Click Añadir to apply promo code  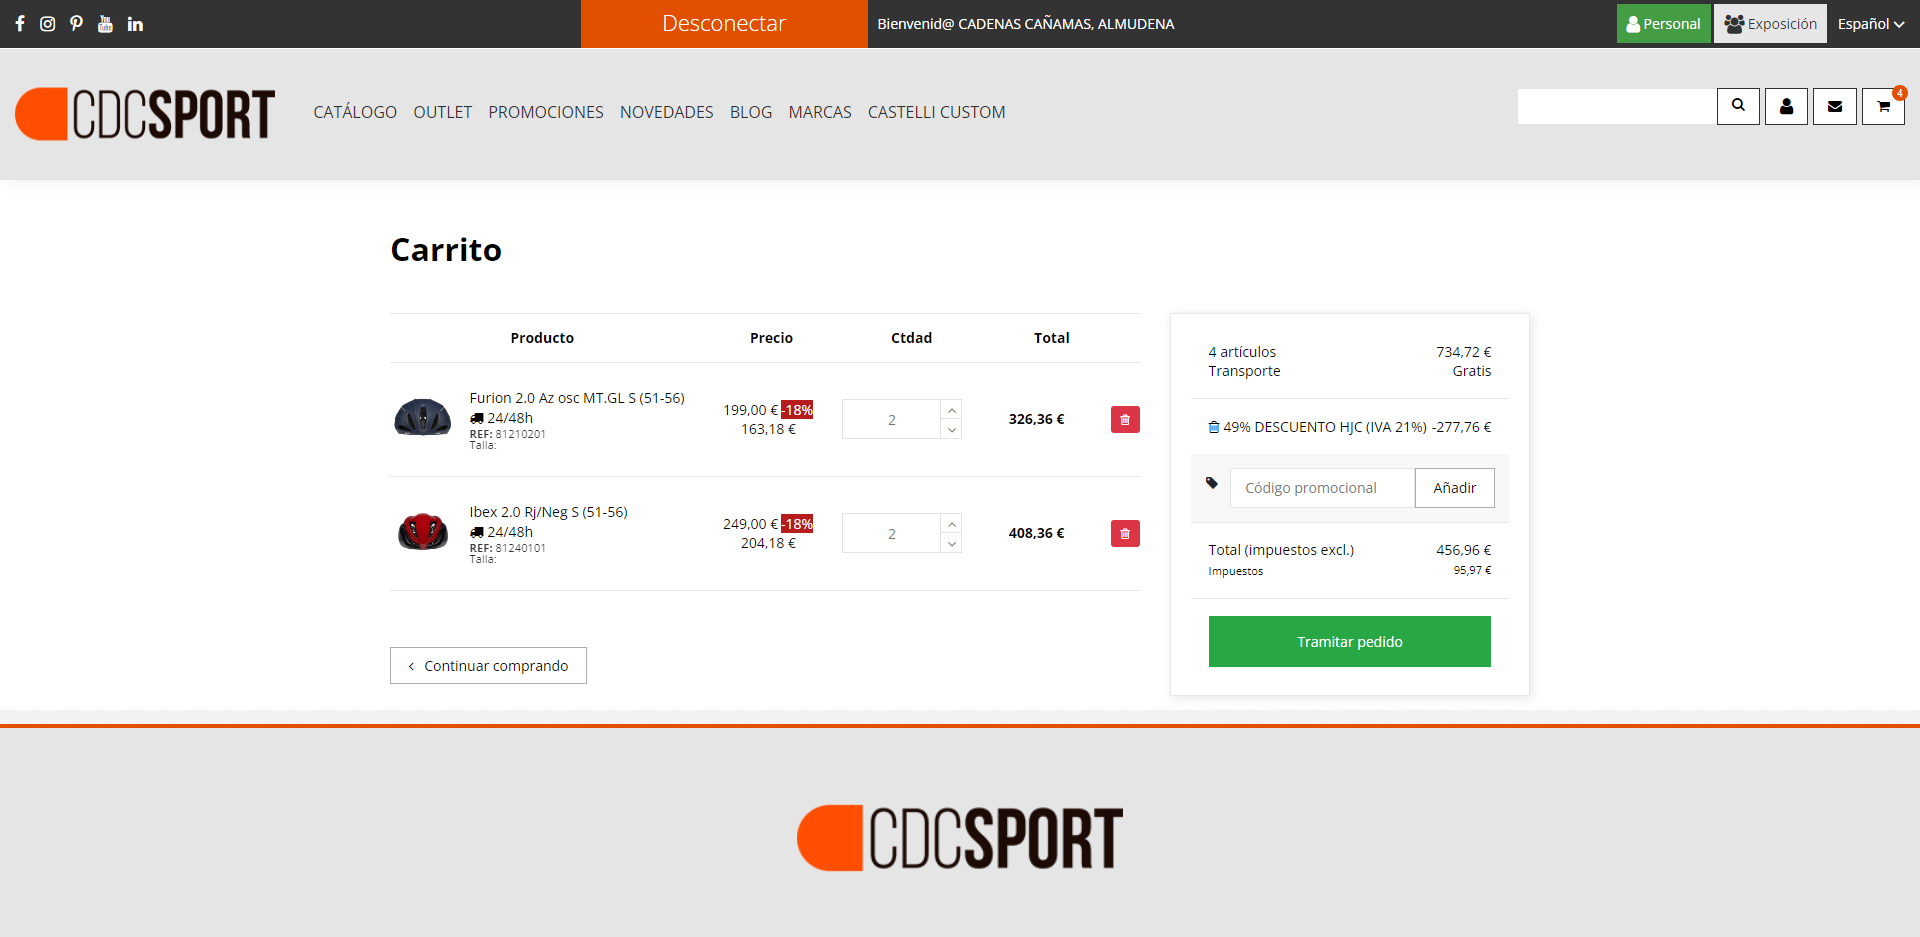point(1455,488)
